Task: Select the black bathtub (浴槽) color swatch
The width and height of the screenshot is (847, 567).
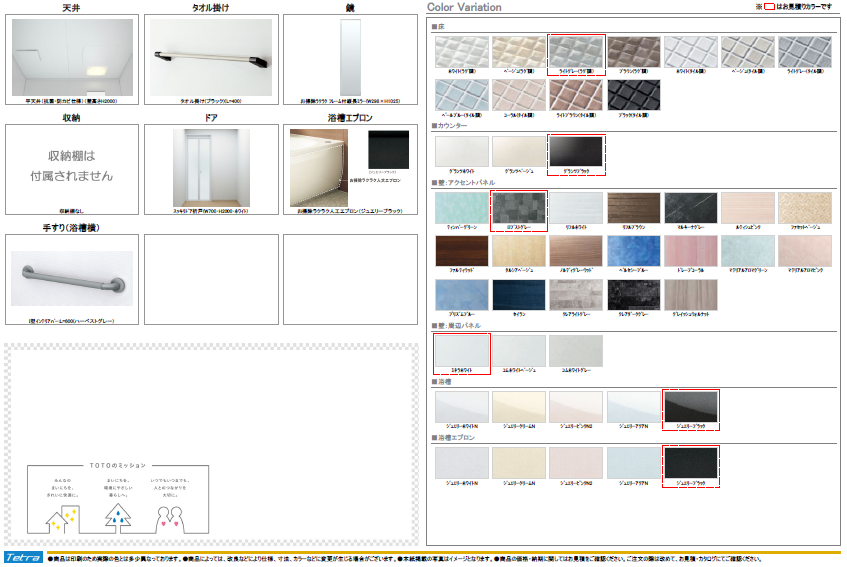Action: pyautogui.click(x=691, y=407)
